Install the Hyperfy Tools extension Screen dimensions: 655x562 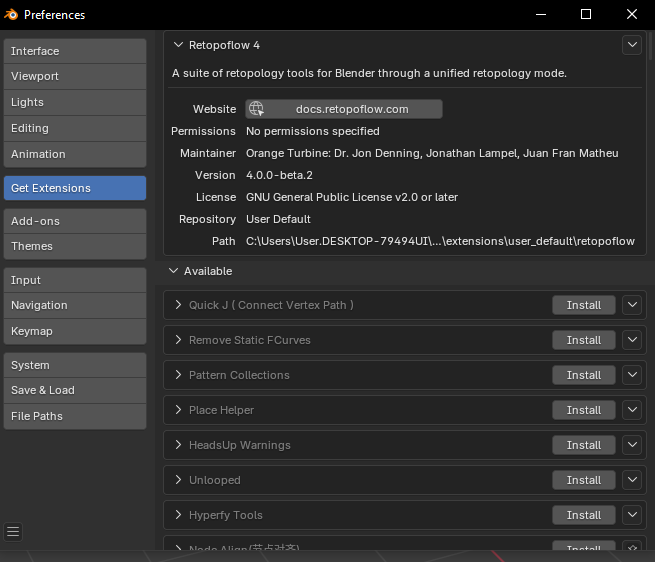(583, 515)
